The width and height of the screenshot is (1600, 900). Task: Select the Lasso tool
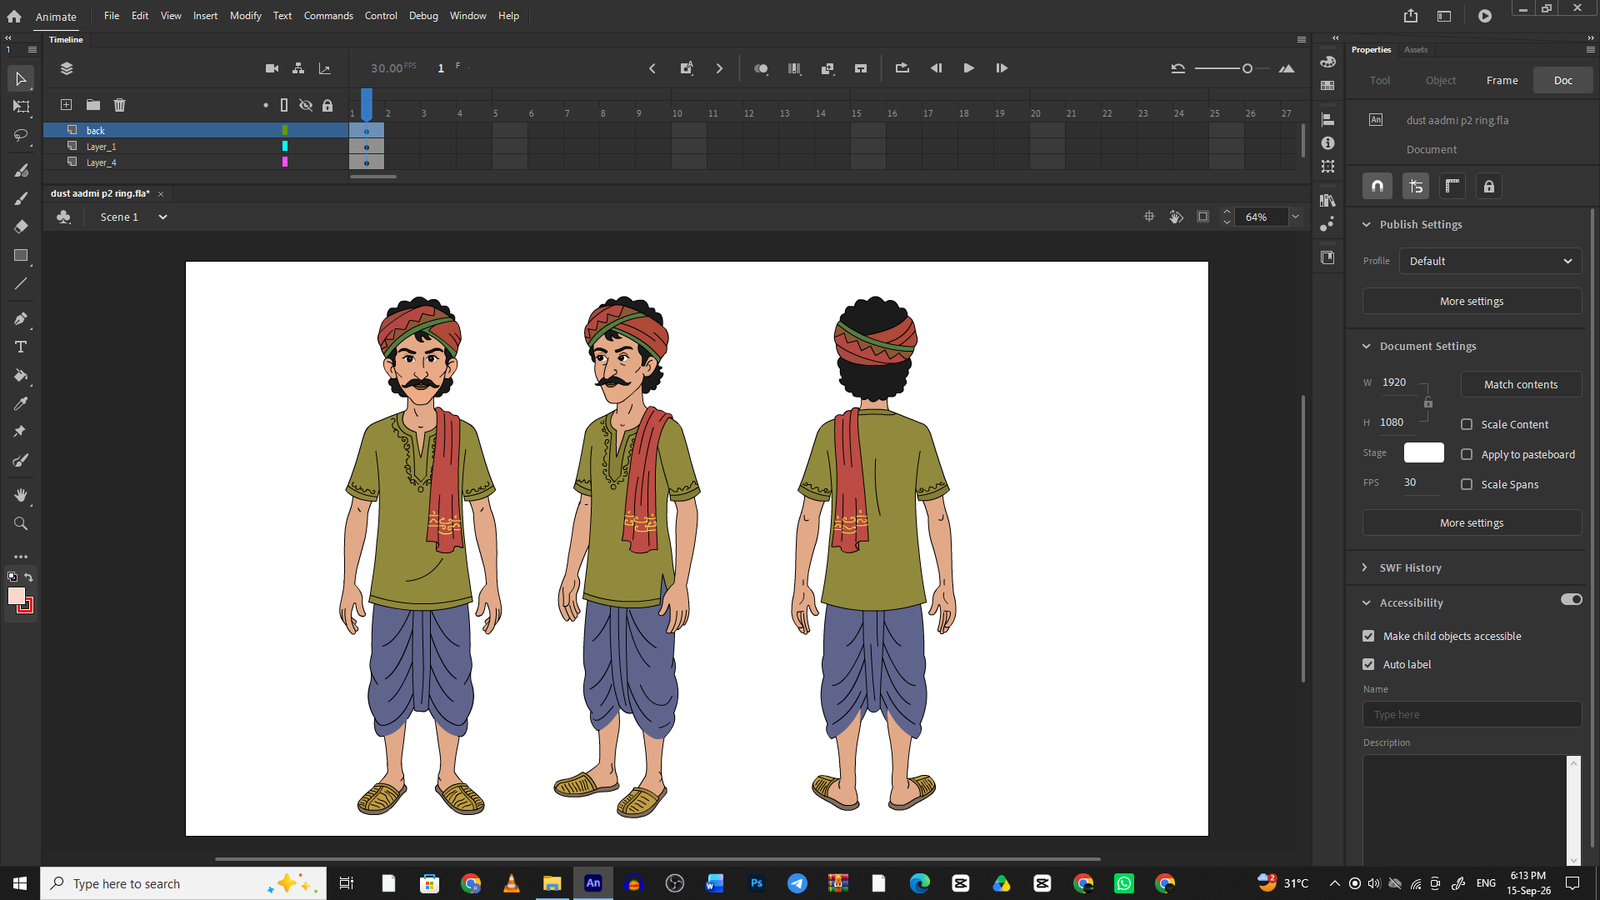click(x=21, y=135)
